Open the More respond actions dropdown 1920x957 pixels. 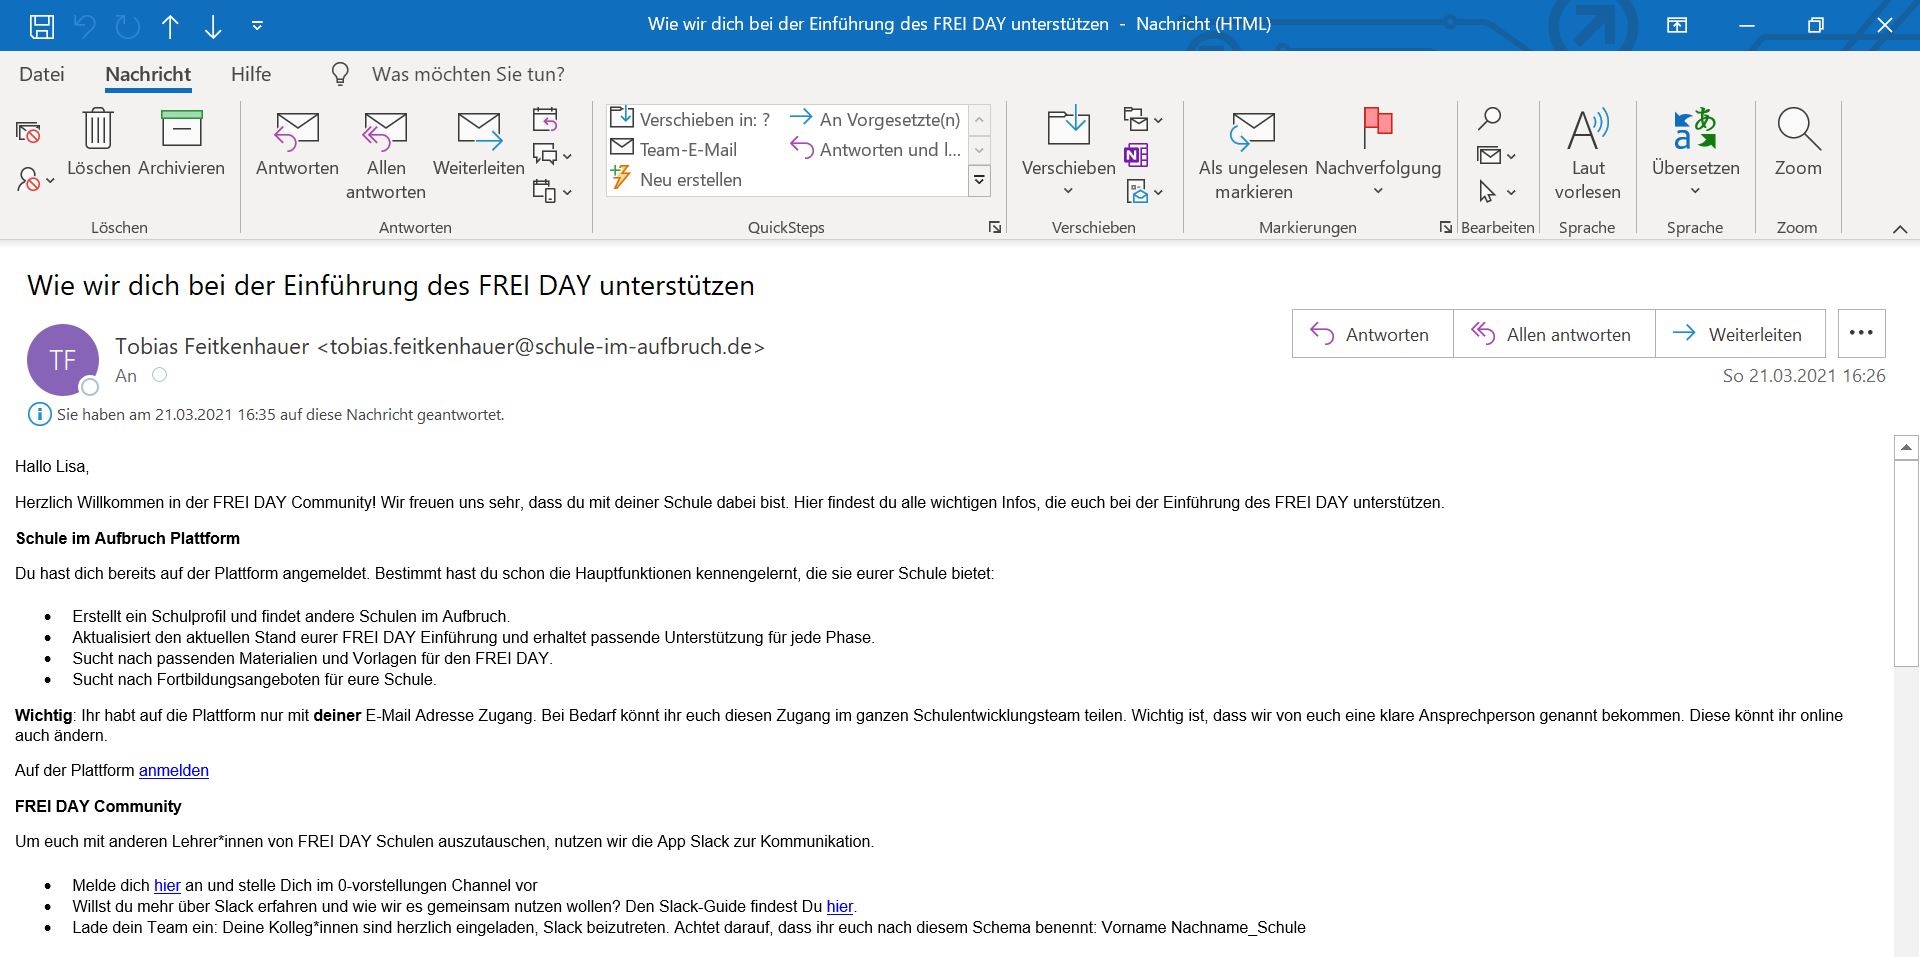tap(552, 191)
